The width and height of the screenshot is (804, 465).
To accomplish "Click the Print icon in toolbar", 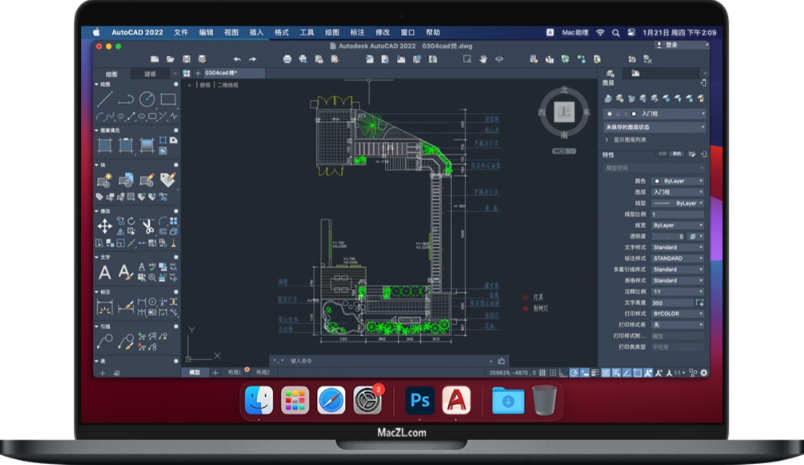I will pyautogui.click(x=287, y=59).
